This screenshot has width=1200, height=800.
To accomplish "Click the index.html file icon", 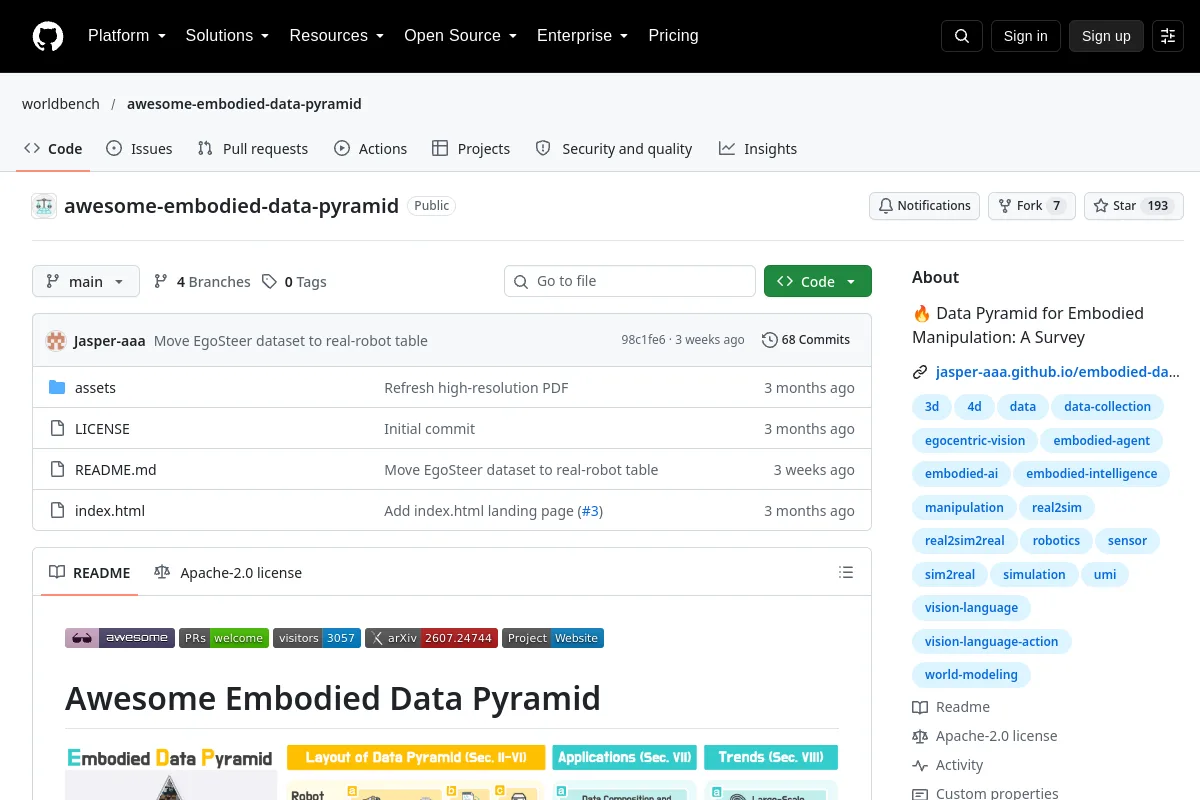I will click(57, 511).
